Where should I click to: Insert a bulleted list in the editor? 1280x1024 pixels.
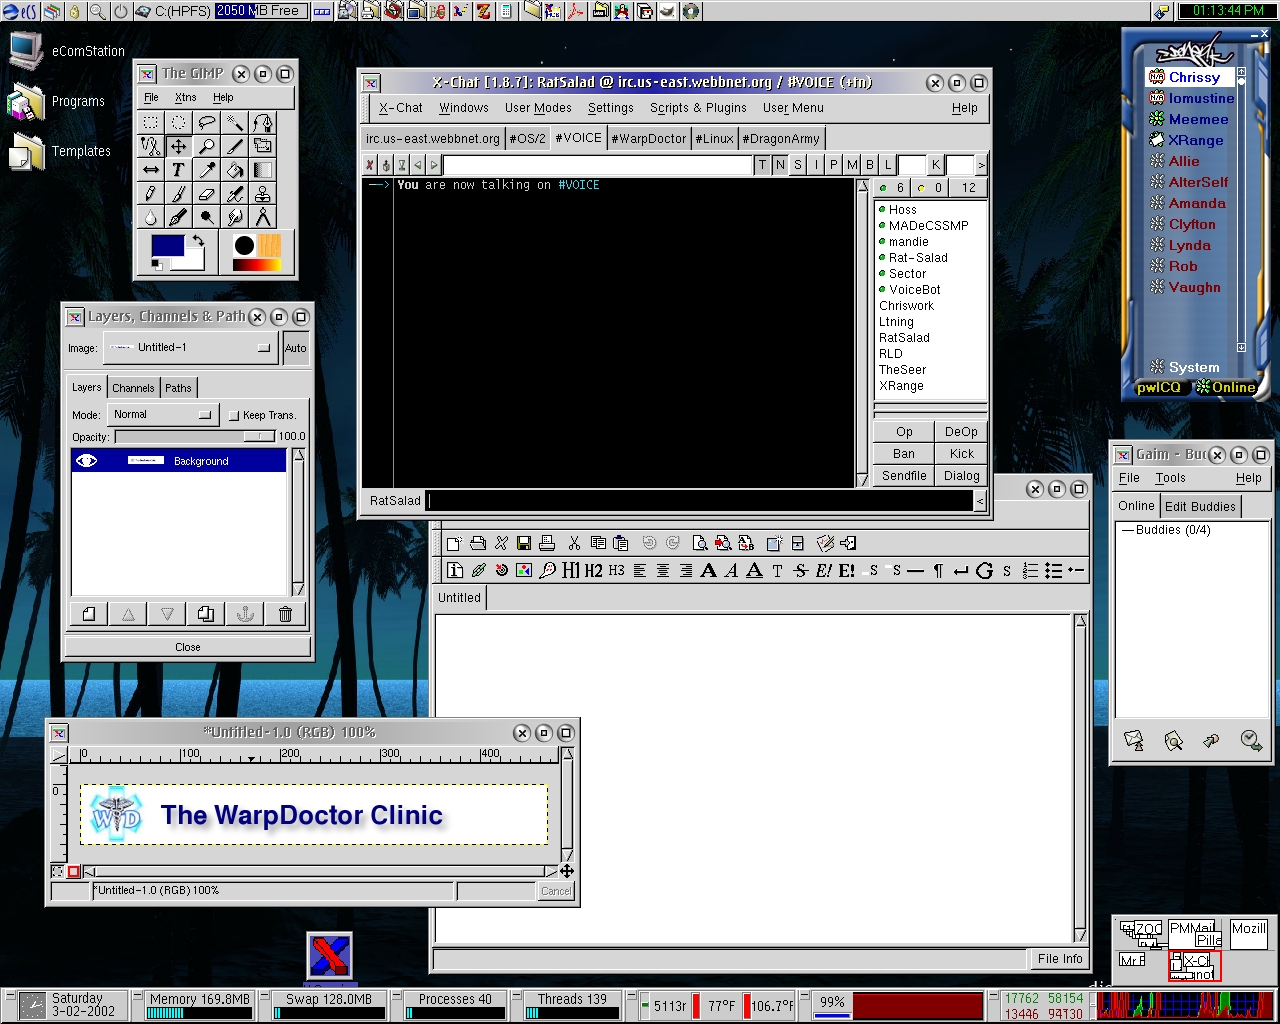click(x=1053, y=570)
